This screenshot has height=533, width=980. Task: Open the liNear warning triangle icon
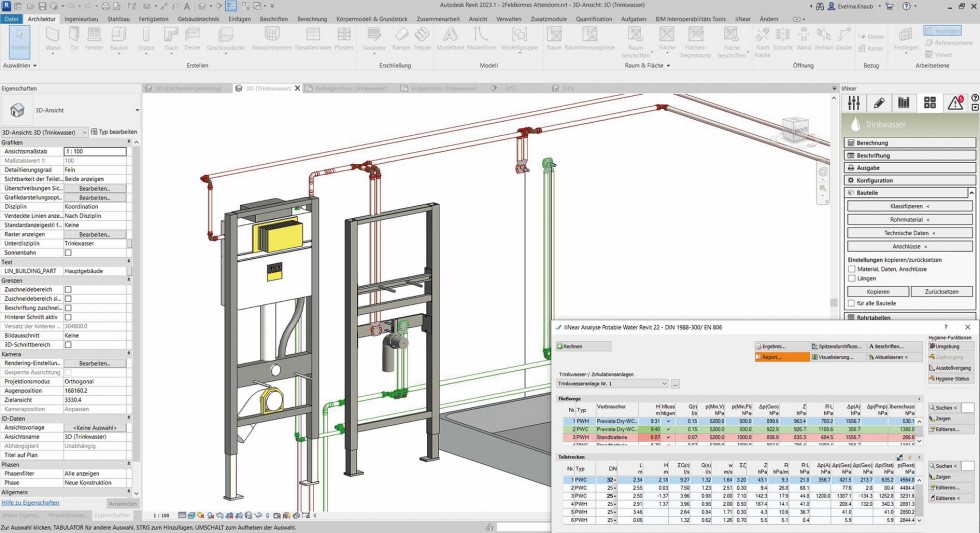(955, 102)
